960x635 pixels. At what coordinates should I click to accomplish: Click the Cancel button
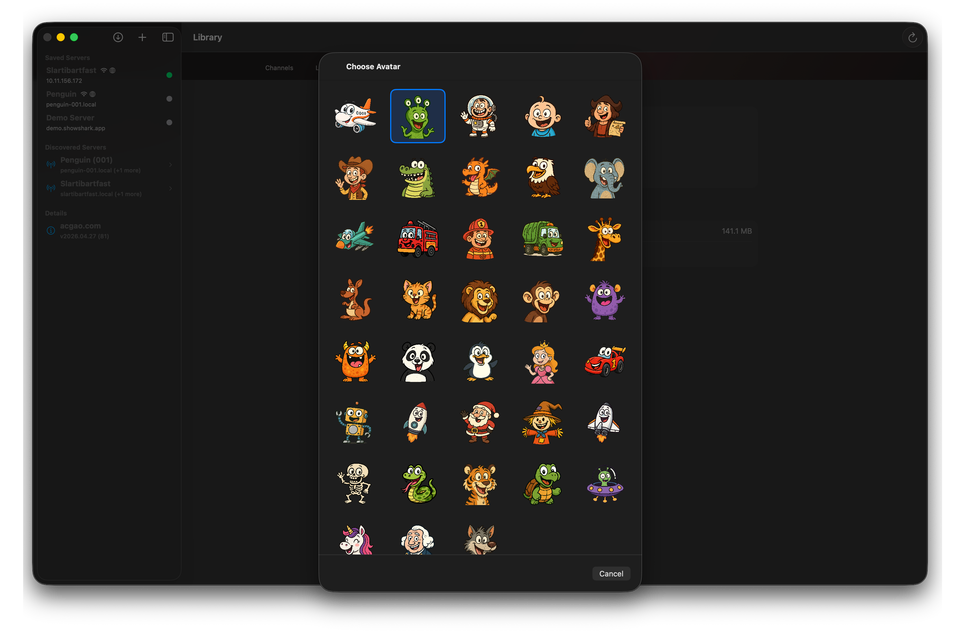(611, 574)
